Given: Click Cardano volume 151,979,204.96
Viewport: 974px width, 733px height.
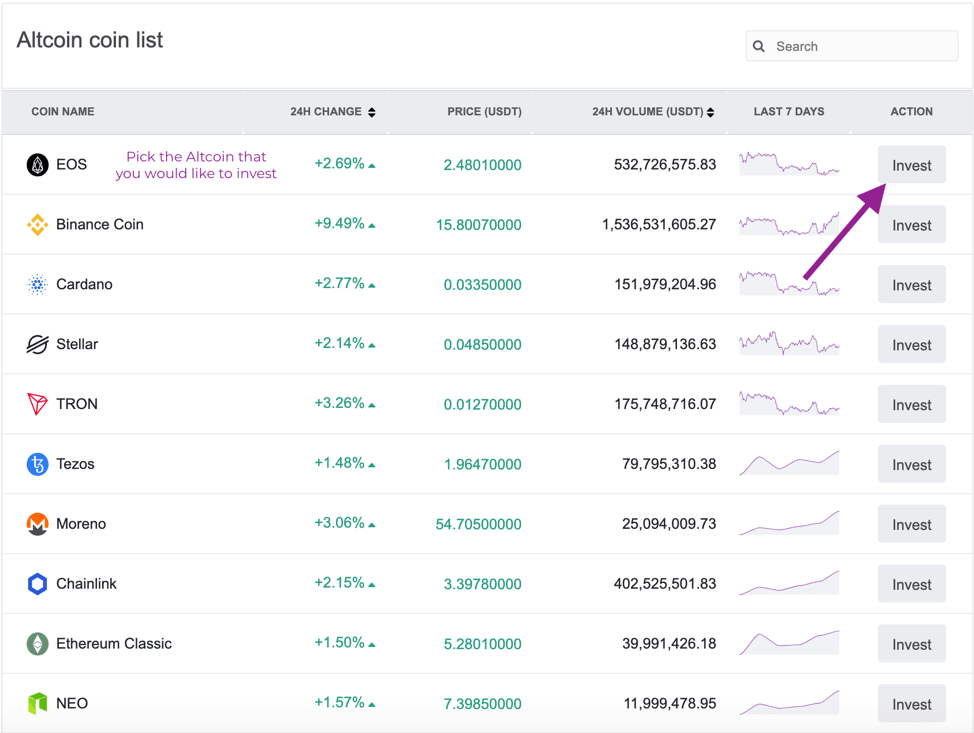Looking at the screenshot, I should coord(665,285).
